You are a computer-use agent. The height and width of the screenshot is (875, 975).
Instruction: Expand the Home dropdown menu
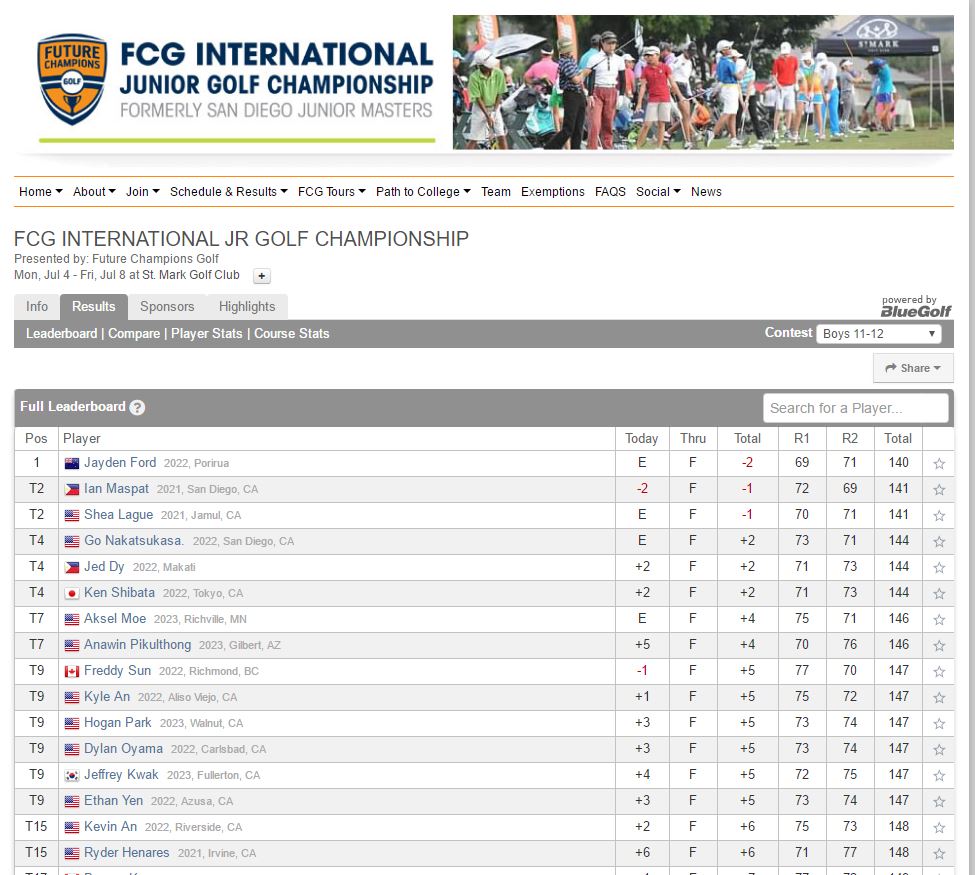click(40, 192)
